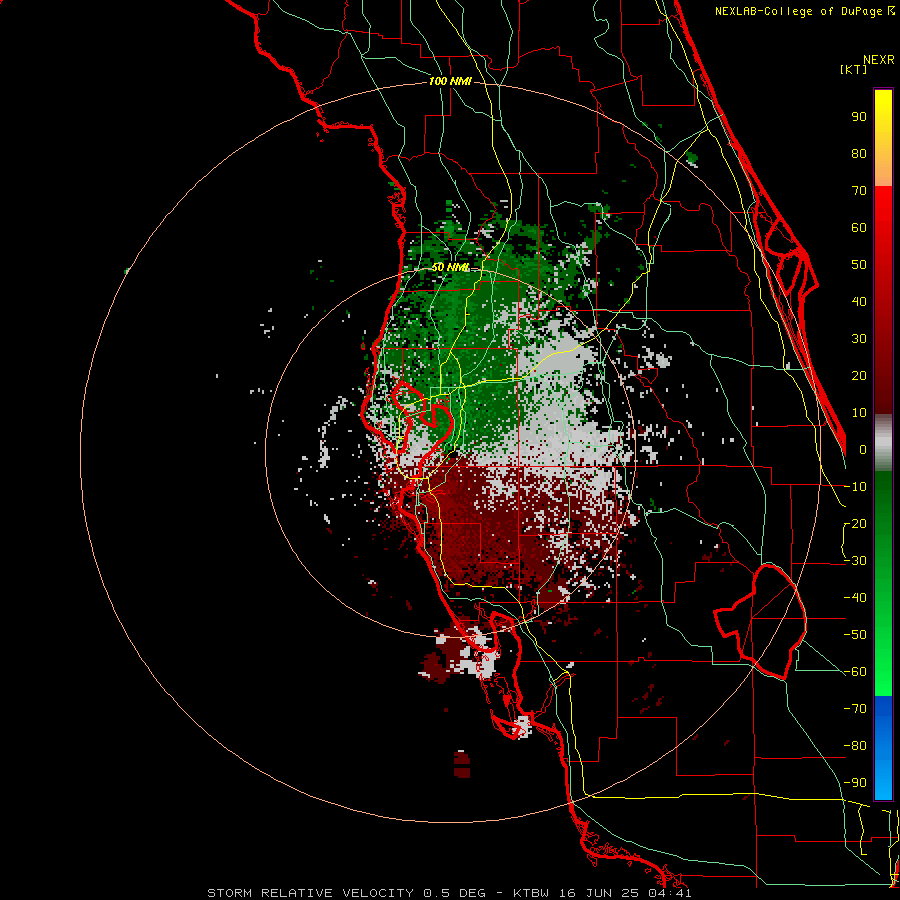
Task: Click the positive 30 color scale label
Action: pos(859,338)
